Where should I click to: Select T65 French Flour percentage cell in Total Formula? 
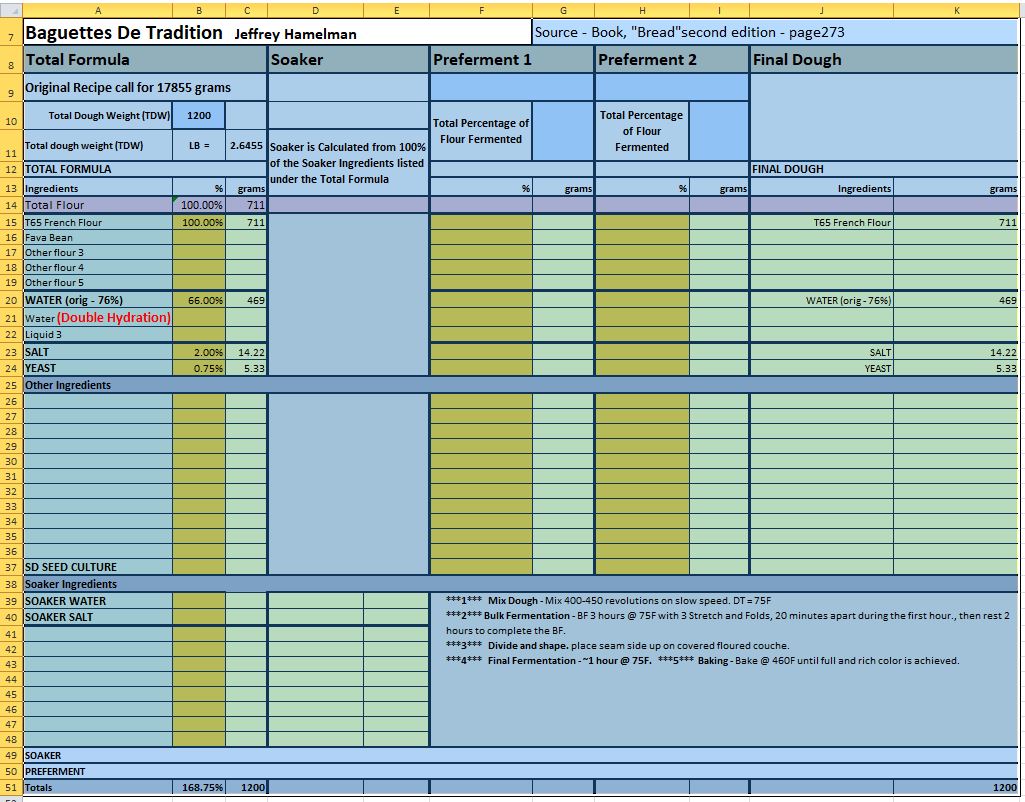point(199,222)
